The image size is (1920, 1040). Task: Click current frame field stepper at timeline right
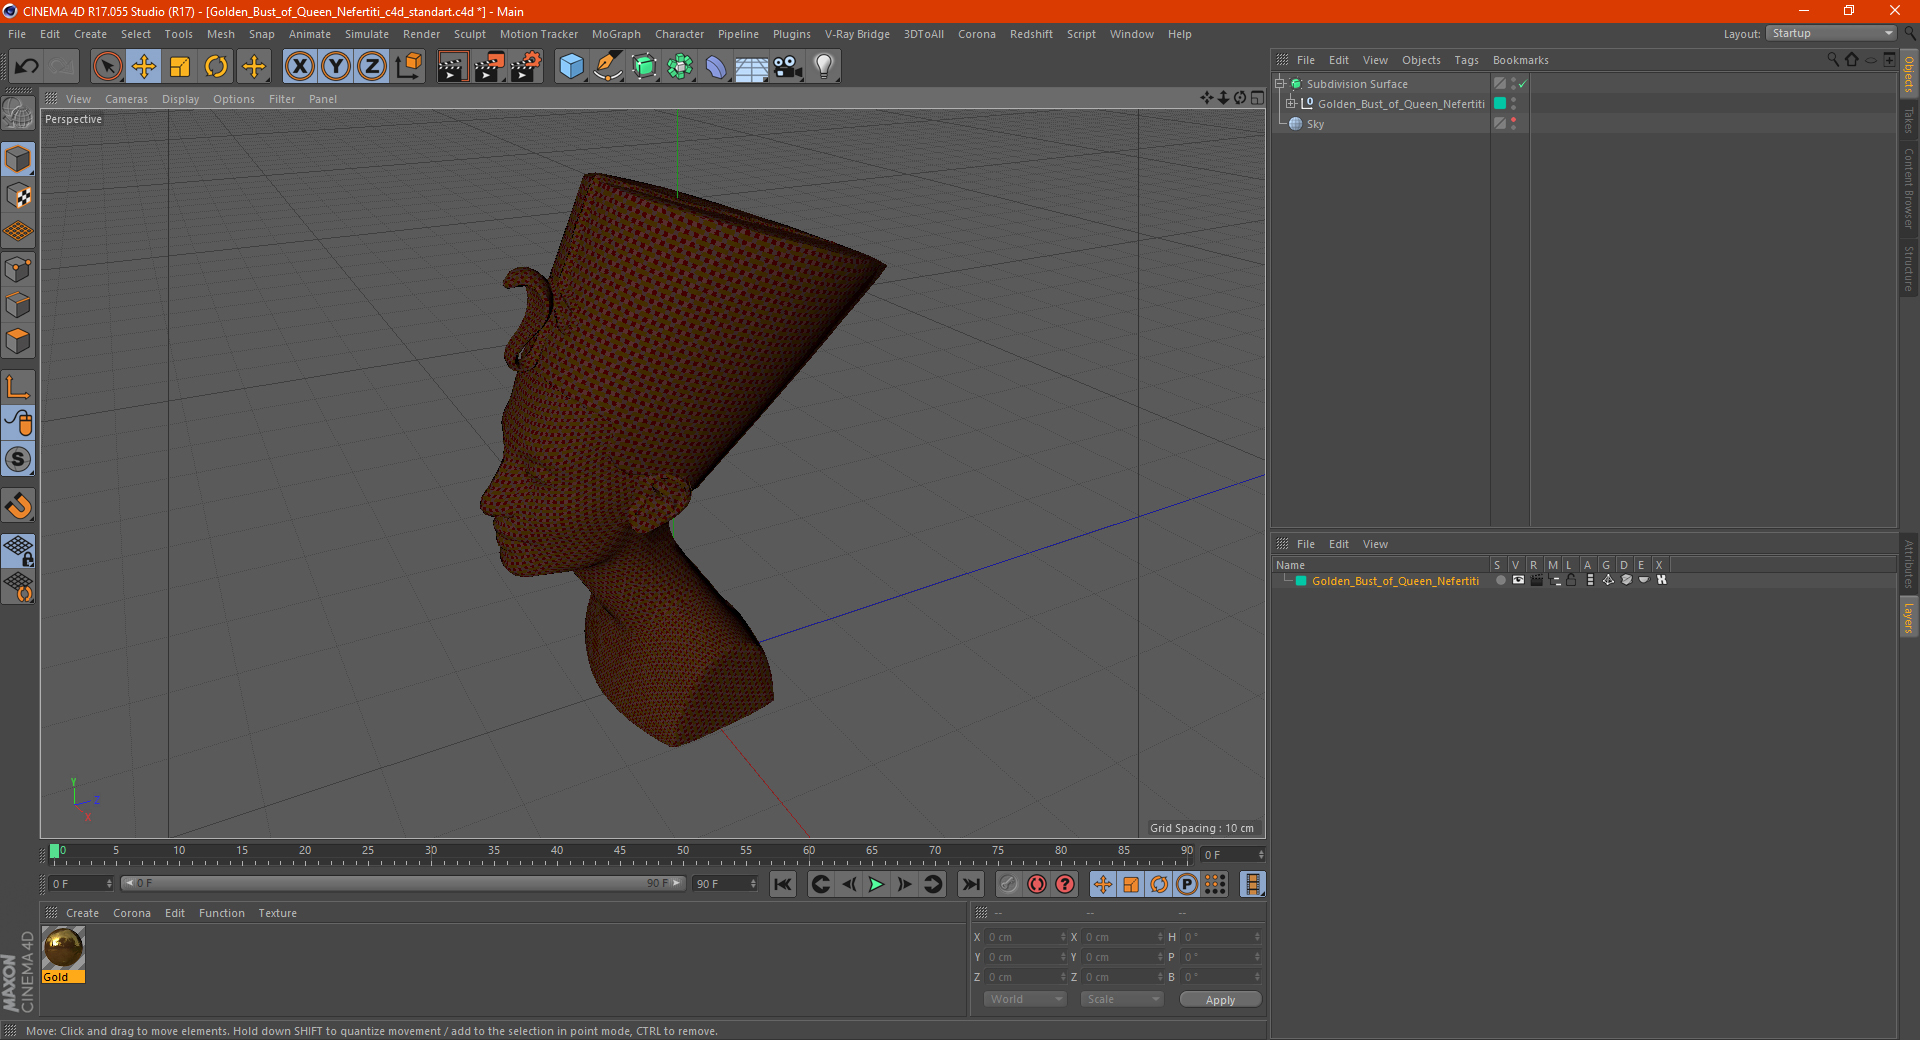click(1260, 855)
